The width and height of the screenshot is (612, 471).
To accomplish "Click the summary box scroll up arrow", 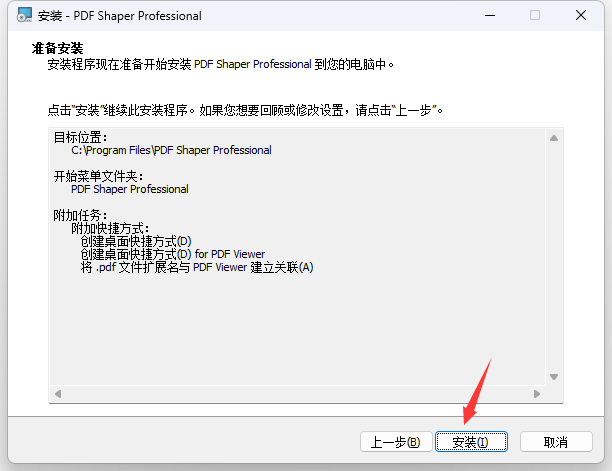I will point(554,138).
